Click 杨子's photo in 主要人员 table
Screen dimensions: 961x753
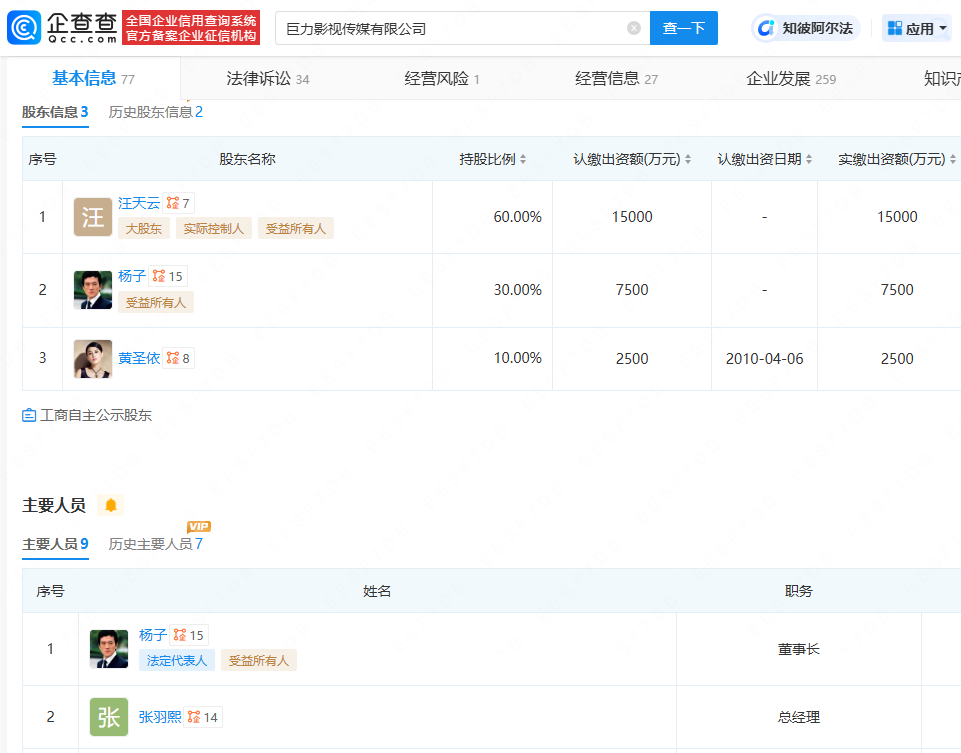(x=108, y=649)
